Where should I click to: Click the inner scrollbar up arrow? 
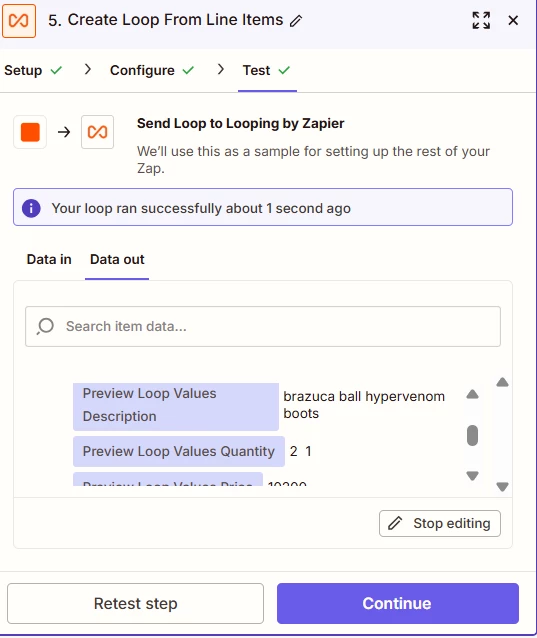tap(472, 394)
